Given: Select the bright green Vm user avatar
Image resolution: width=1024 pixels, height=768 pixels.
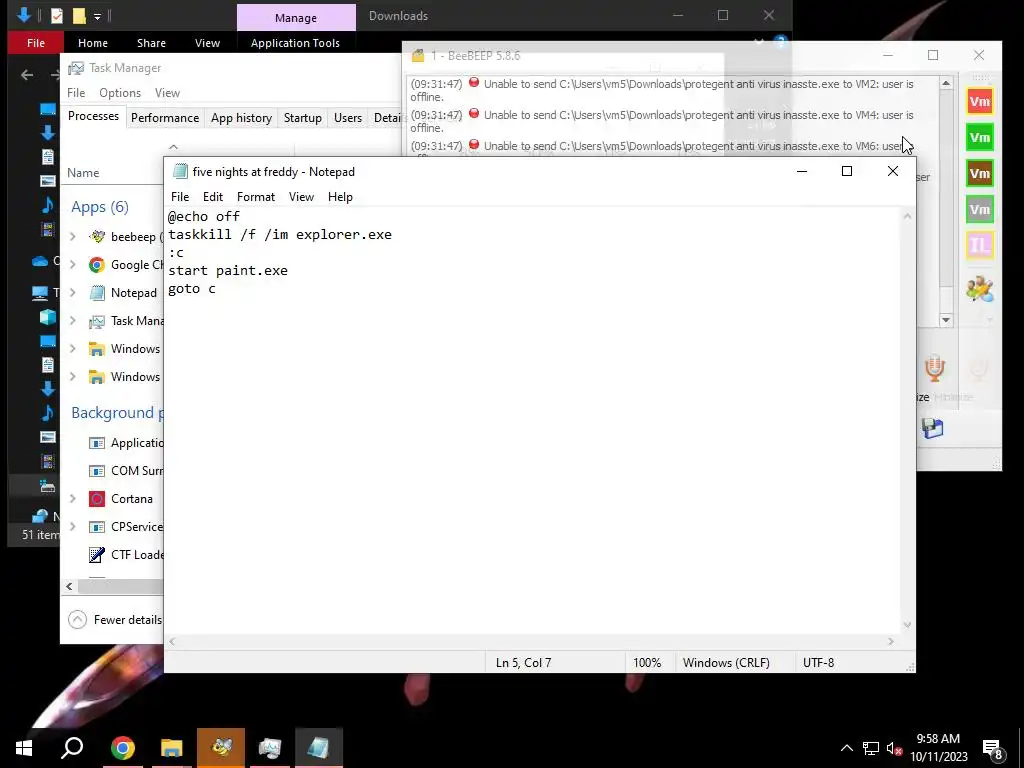Looking at the screenshot, I should (980, 137).
